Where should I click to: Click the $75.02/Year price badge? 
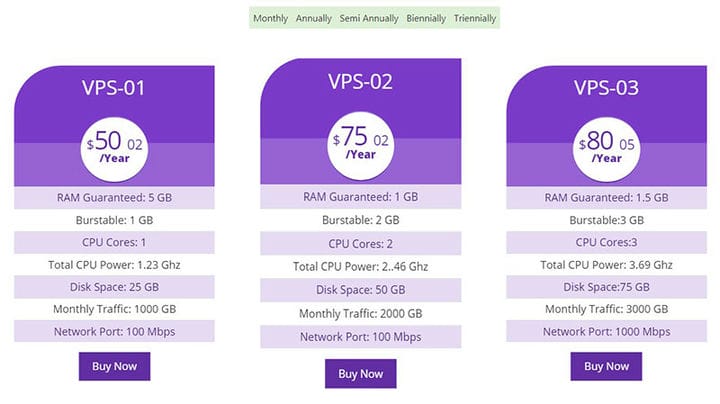360,146
